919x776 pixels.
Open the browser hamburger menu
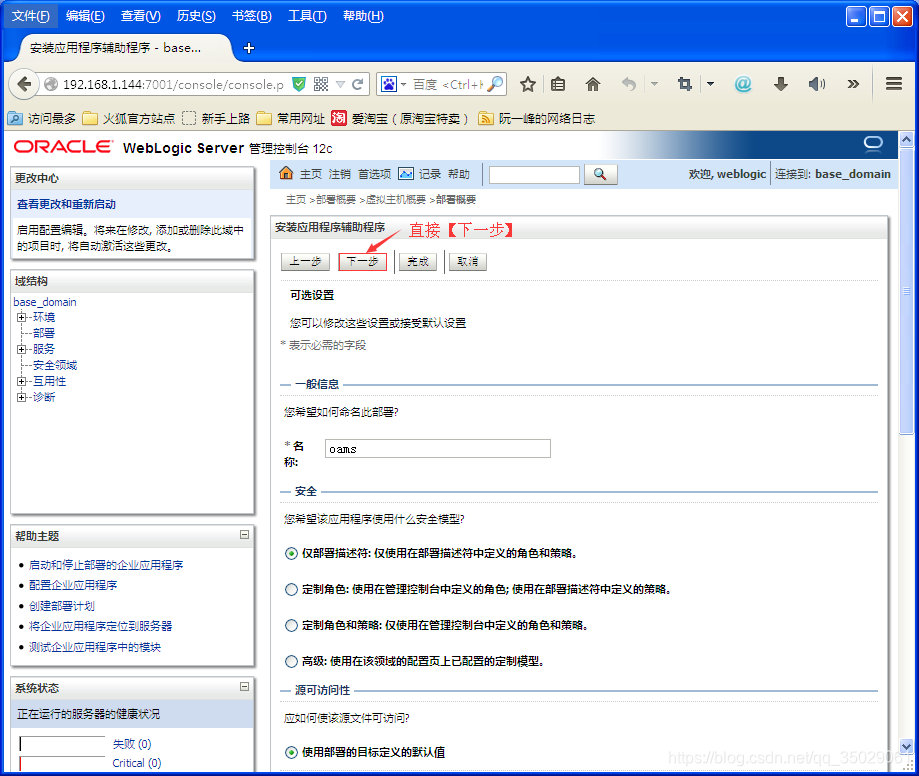pyautogui.click(x=894, y=84)
